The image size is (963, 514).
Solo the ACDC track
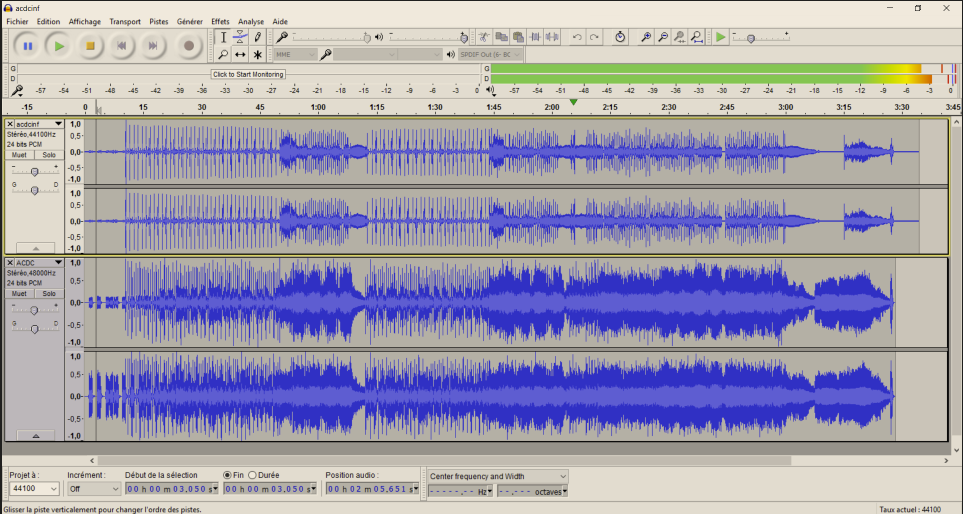click(49, 293)
